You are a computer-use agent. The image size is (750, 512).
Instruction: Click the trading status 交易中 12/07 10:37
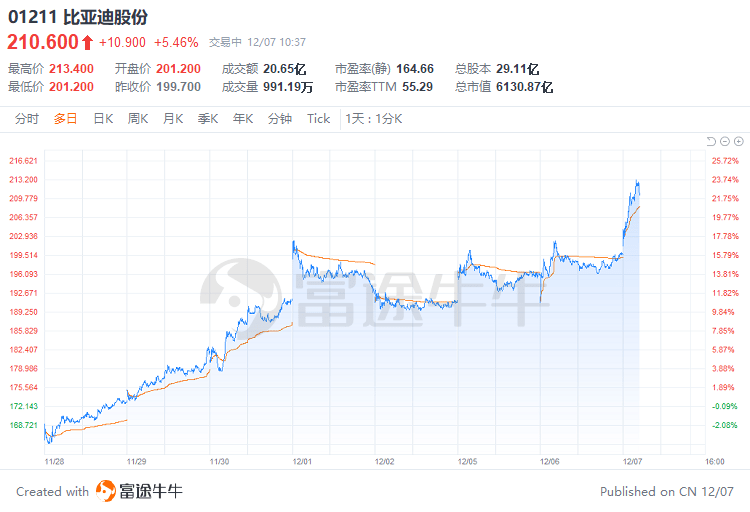[257, 43]
